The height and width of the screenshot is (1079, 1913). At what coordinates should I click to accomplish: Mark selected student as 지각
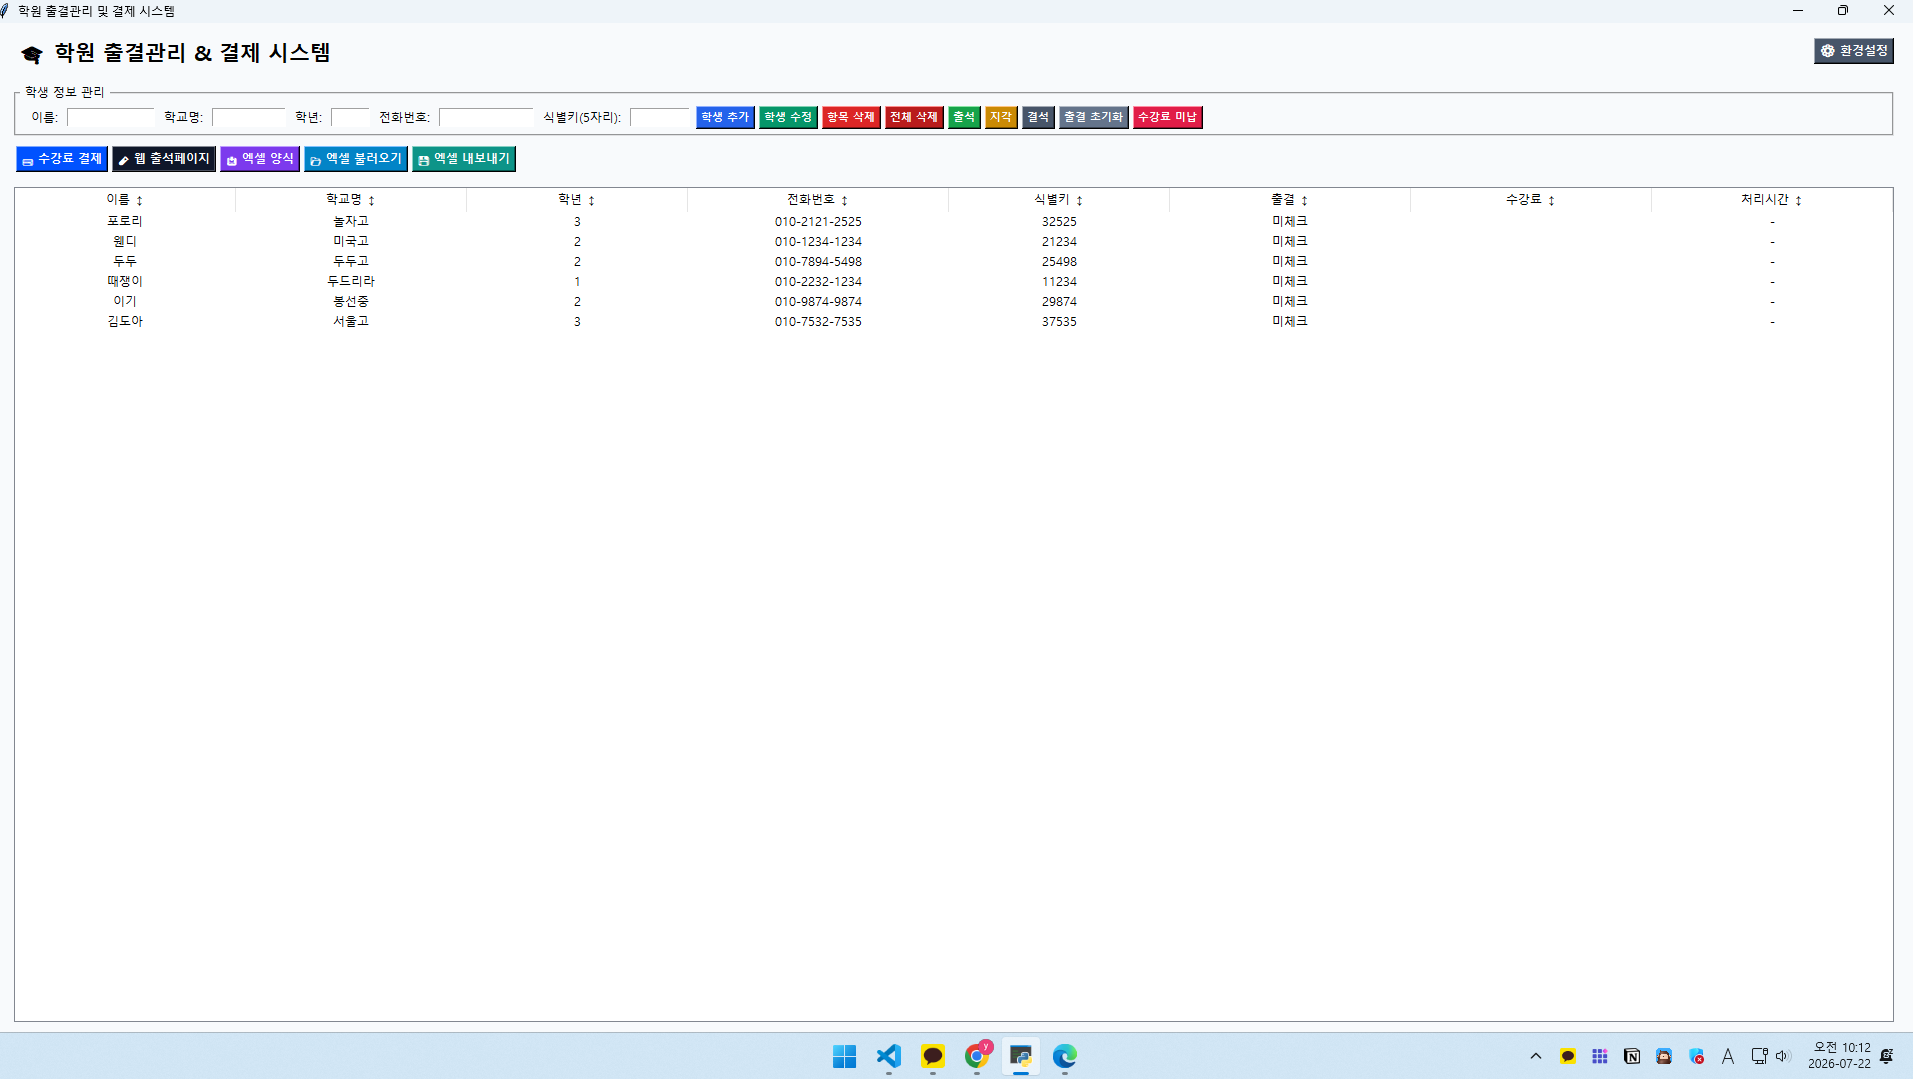[1001, 117]
